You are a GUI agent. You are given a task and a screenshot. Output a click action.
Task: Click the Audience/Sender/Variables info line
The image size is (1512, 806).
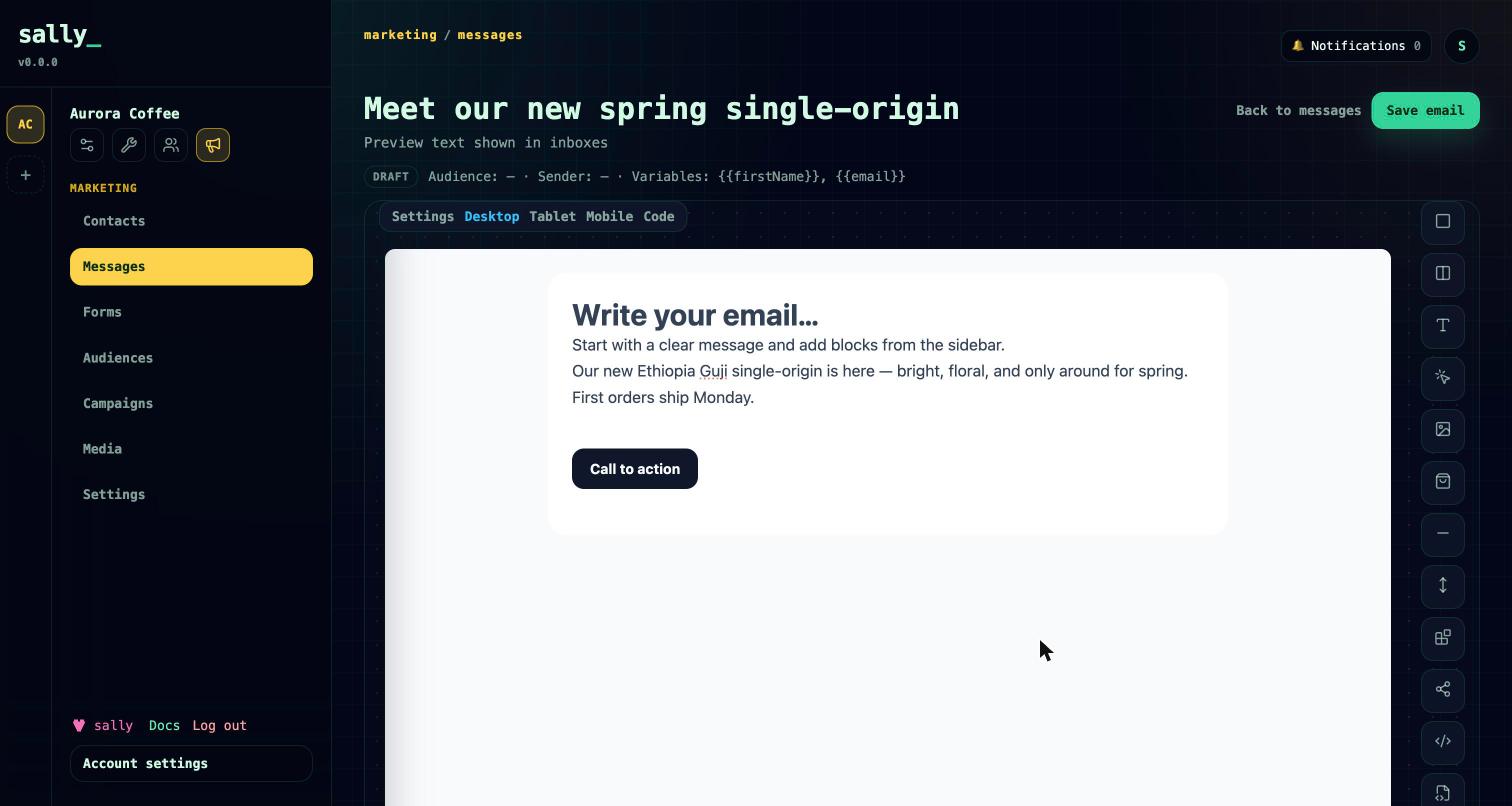[x=667, y=177]
